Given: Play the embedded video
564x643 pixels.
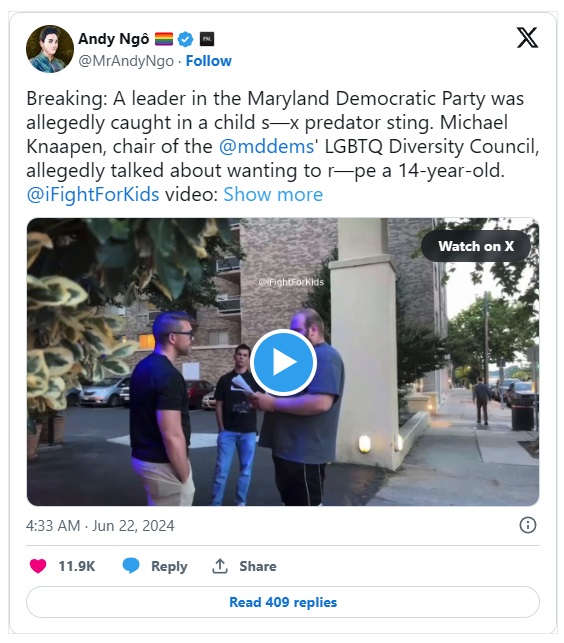Looking at the screenshot, I should 283,363.
